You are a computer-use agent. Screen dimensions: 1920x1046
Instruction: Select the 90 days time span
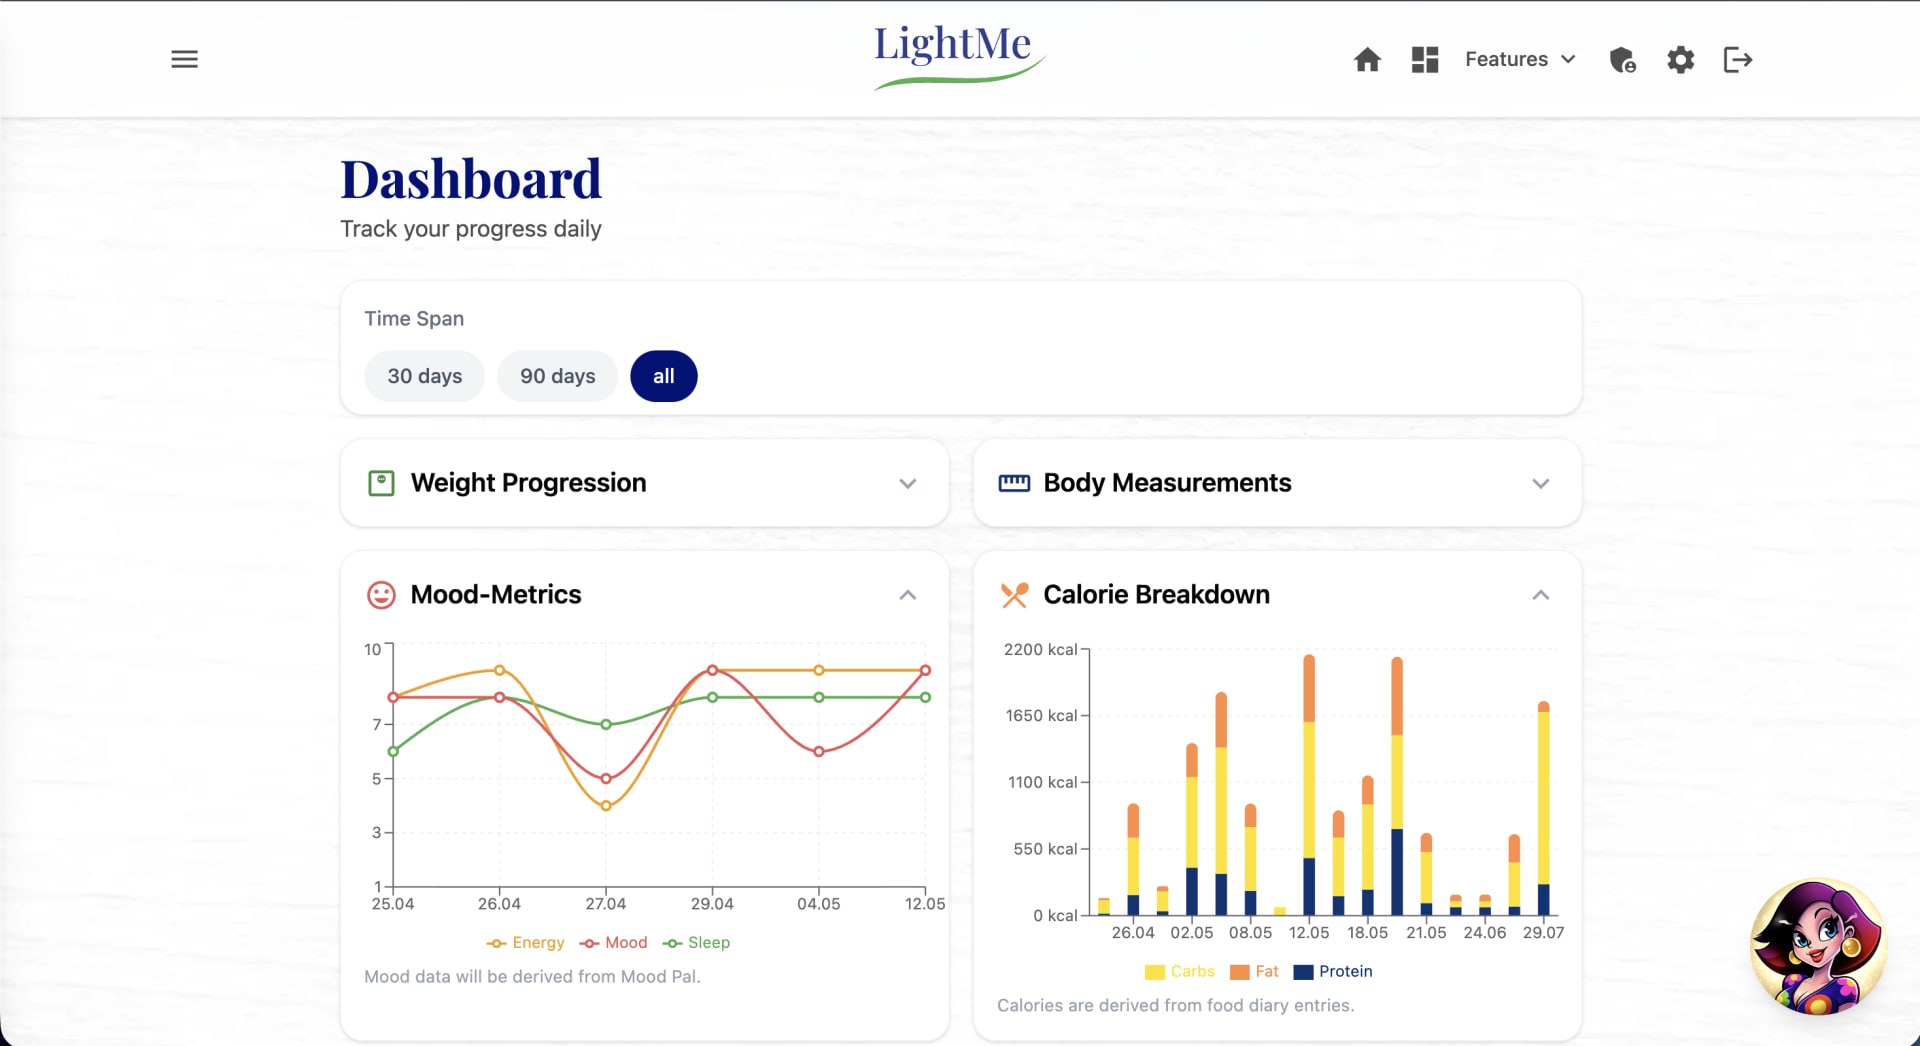(557, 376)
